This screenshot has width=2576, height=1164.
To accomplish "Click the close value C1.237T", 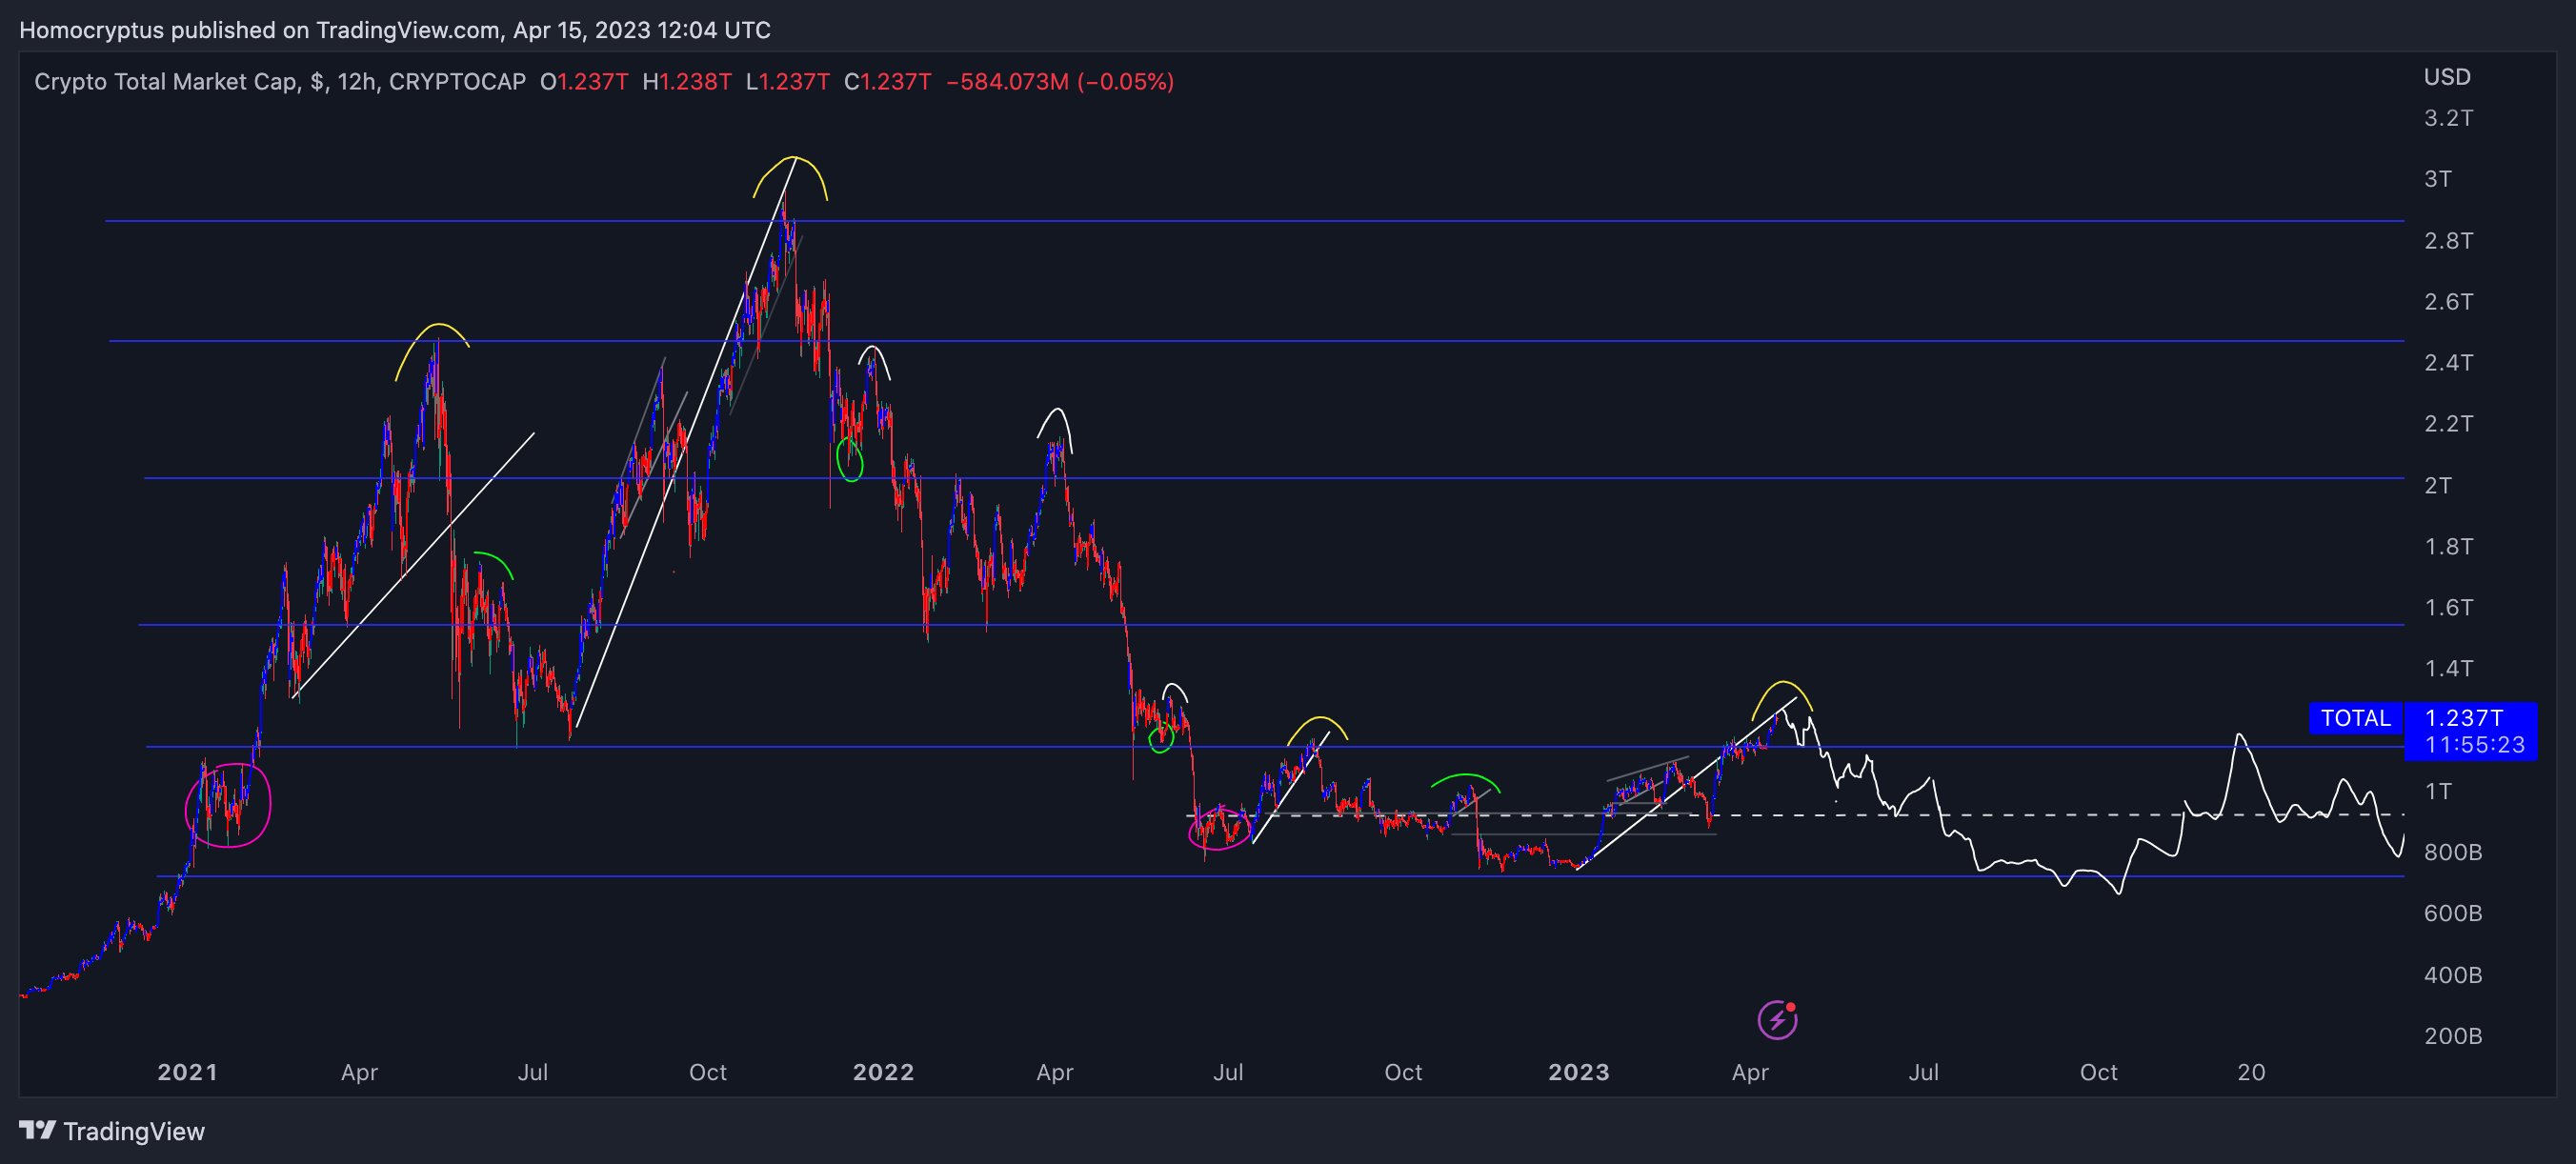I will point(888,82).
